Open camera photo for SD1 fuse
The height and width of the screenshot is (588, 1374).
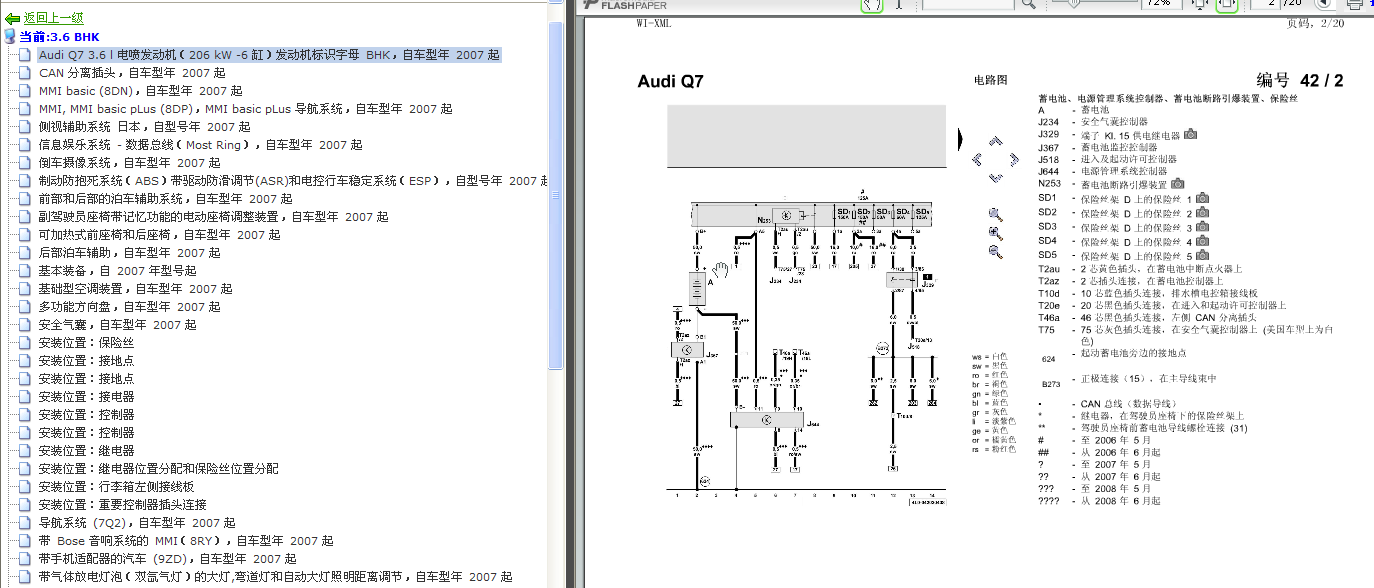tap(1201, 198)
